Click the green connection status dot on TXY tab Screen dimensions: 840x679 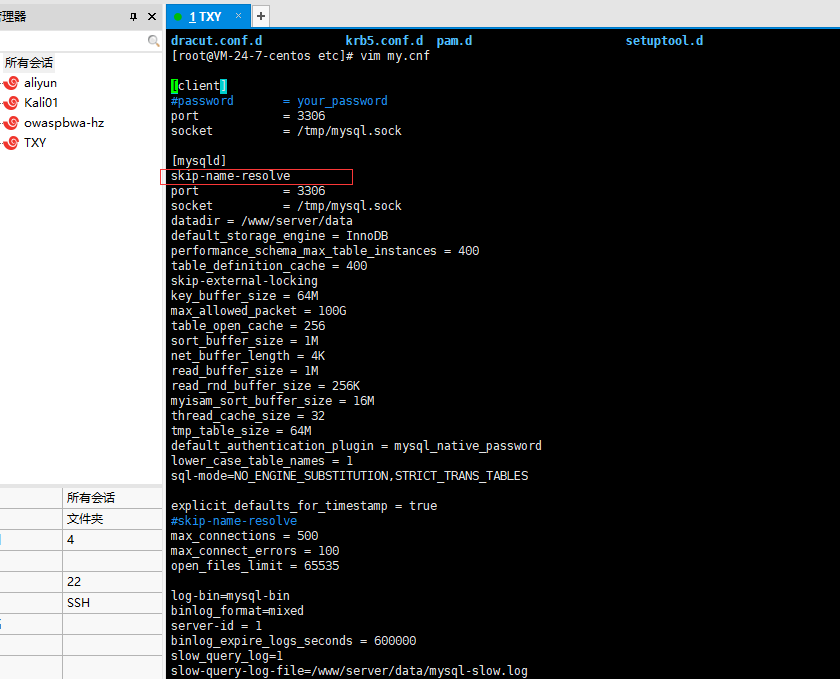(x=178, y=17)
